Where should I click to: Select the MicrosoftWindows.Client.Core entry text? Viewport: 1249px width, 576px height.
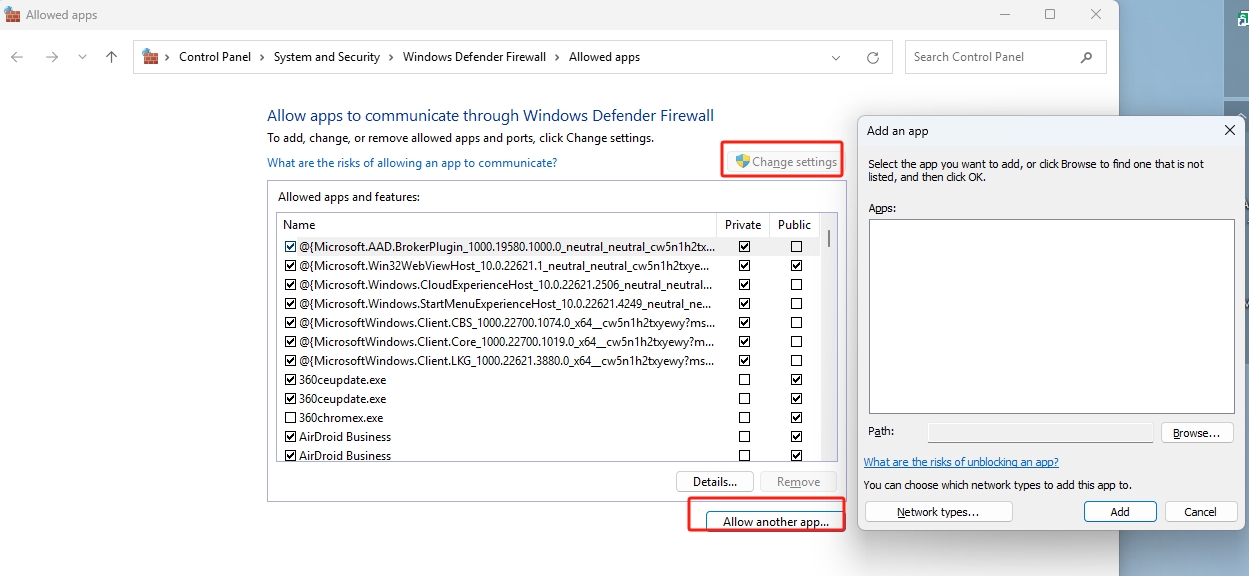507,342
